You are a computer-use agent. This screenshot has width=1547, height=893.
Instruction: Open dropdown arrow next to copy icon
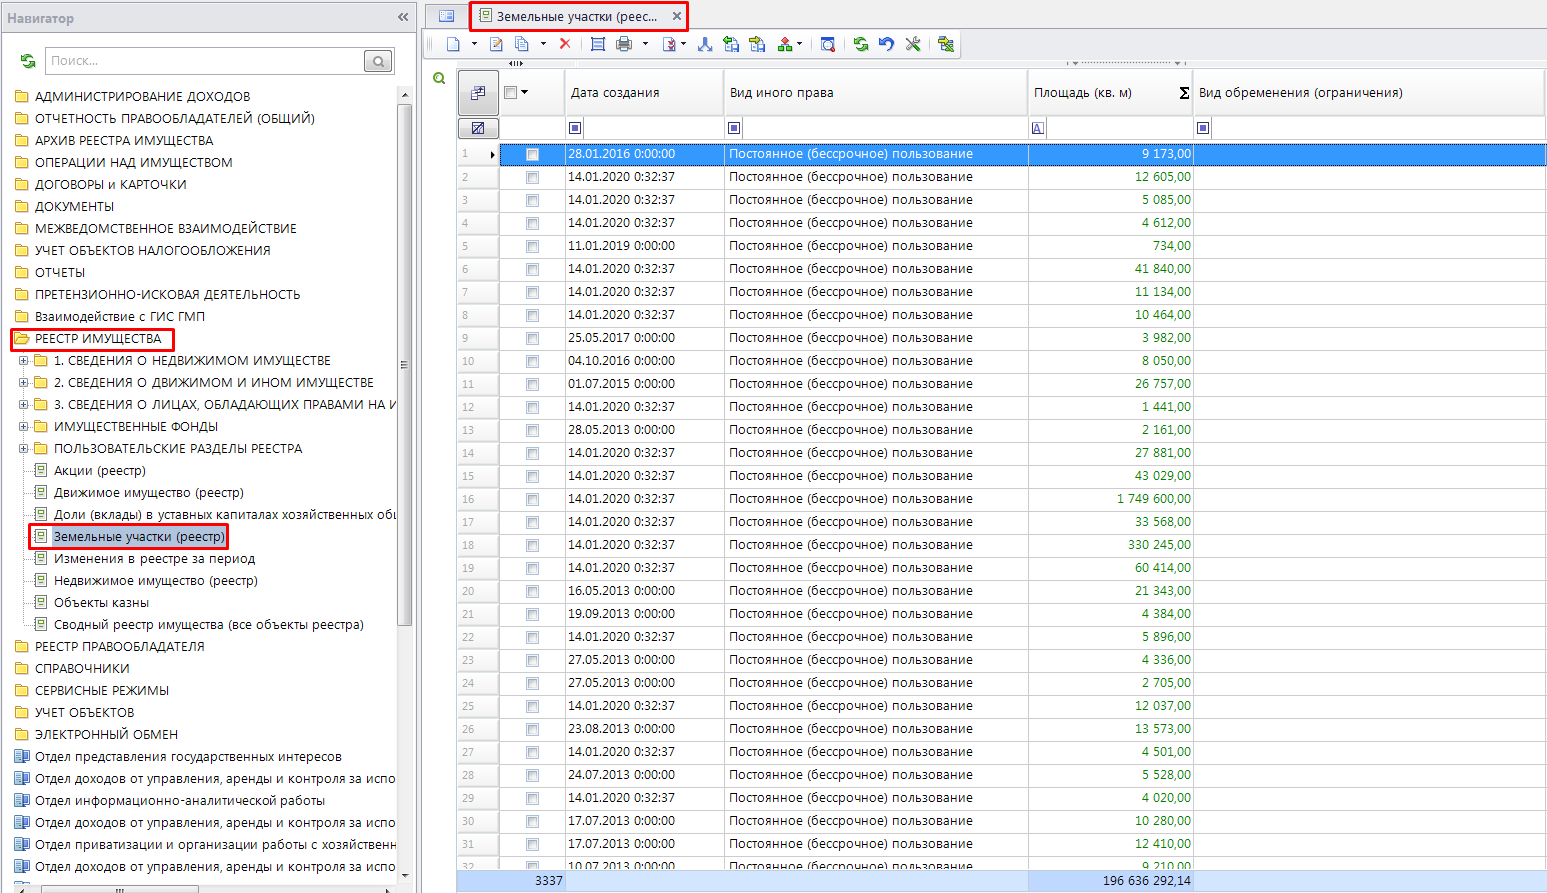coord(543,44)
